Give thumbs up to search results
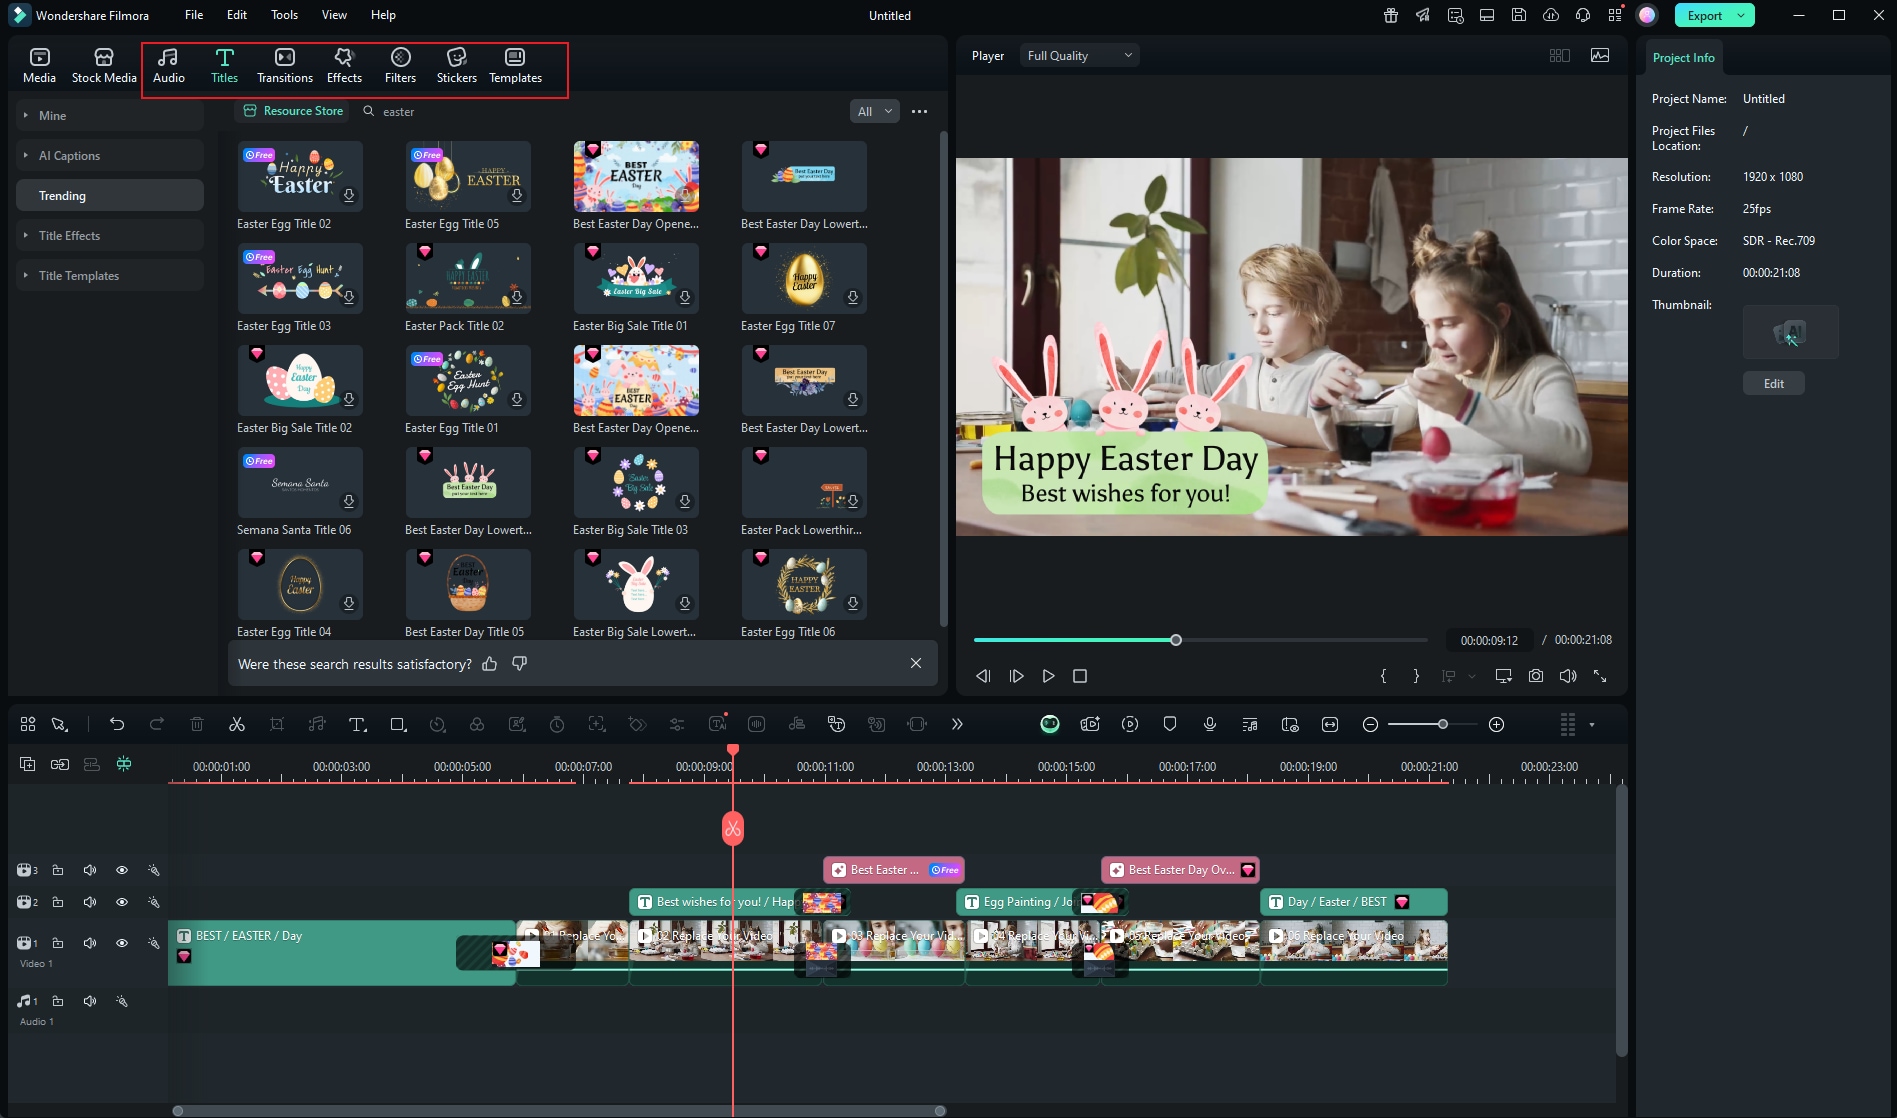Screen dimensions: 1897x1118 click(x=490, y=664)
